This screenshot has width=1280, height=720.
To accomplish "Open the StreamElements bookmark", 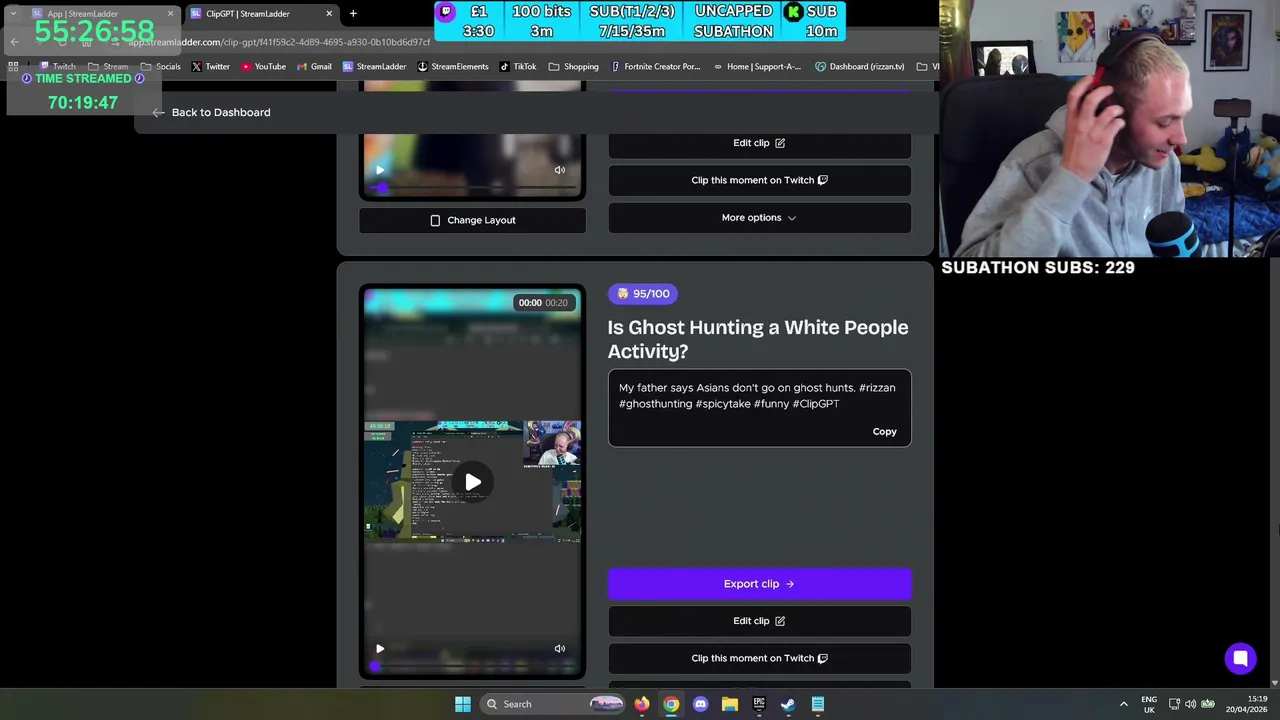I will click(453, 66).
